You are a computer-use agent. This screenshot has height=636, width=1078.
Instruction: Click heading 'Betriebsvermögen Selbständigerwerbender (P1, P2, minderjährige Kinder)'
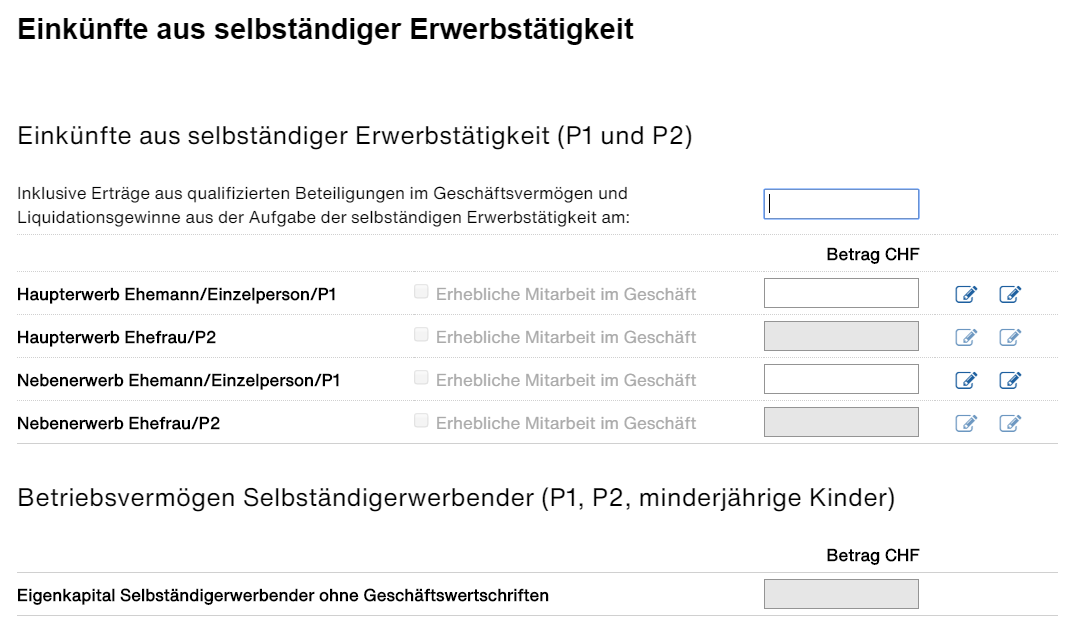(x=456, y=498)
